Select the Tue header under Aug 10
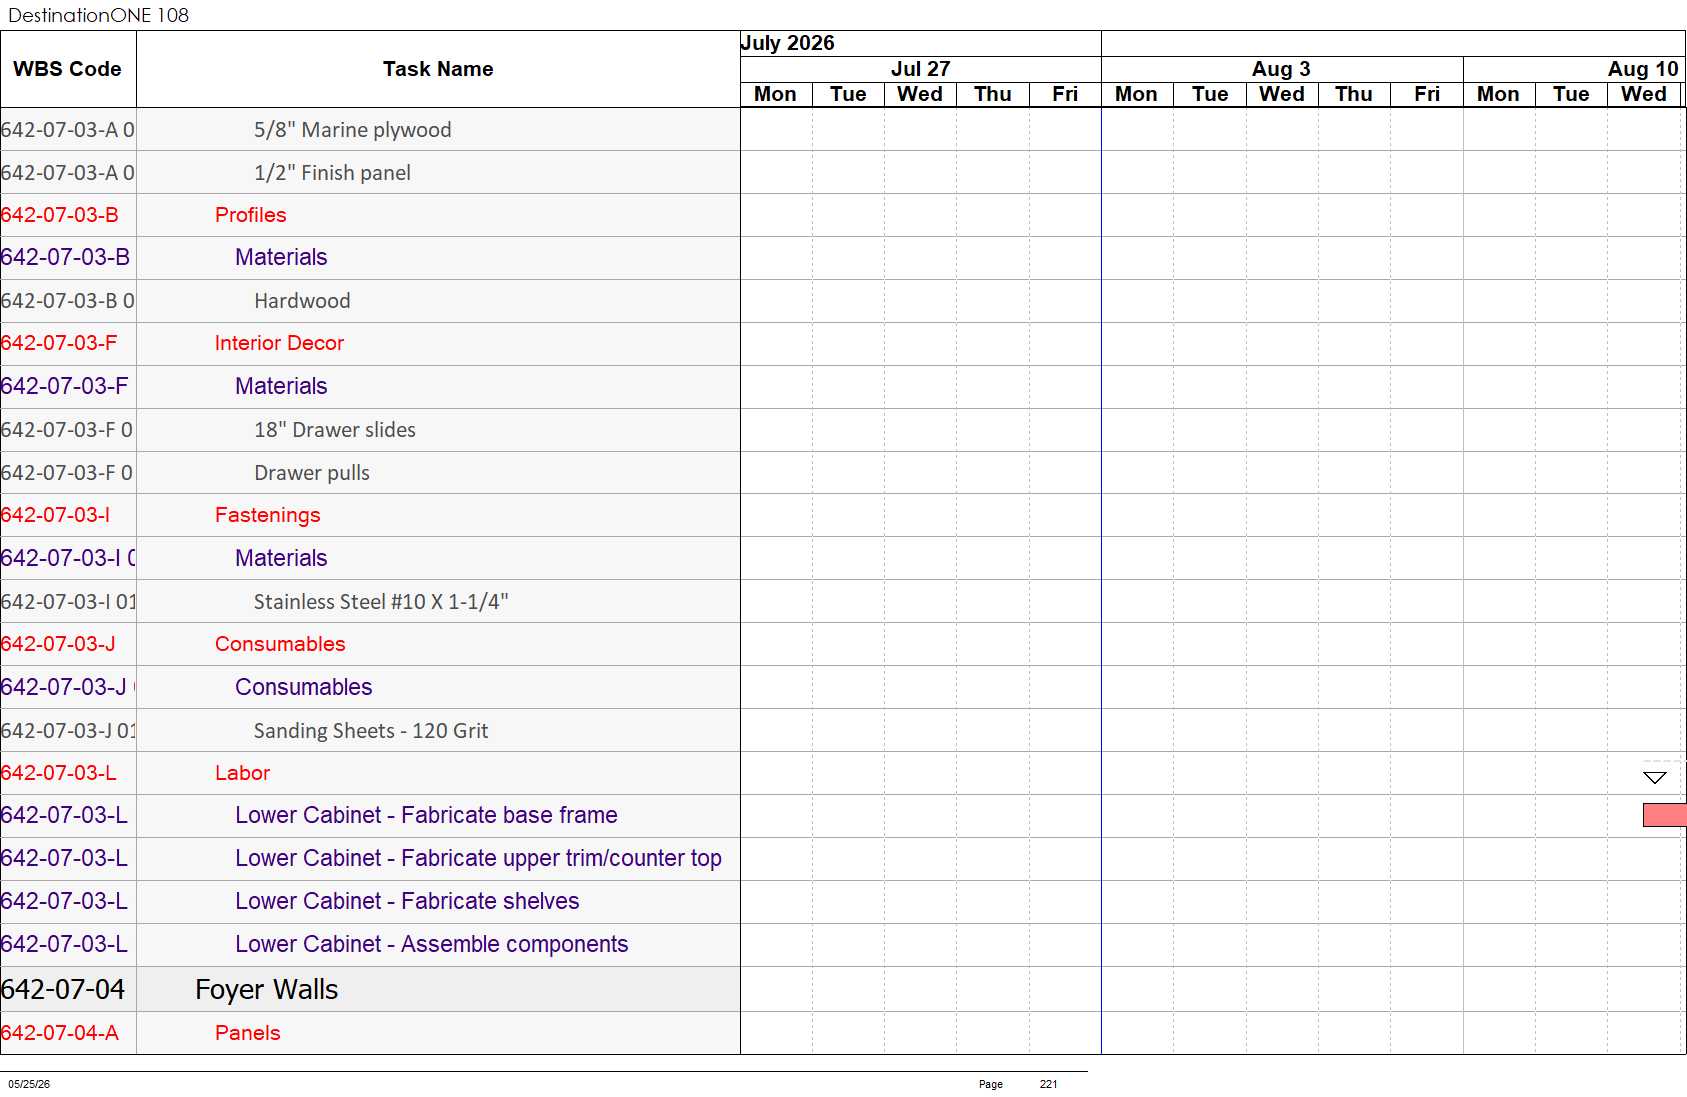 click(x=1571, y=94)
